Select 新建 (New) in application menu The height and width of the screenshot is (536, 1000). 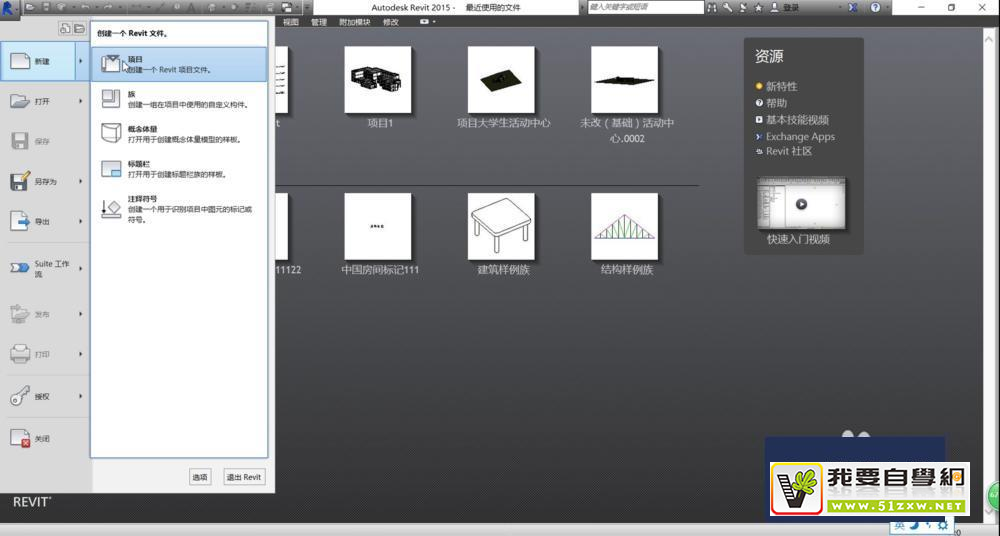(x=38, y=61)
